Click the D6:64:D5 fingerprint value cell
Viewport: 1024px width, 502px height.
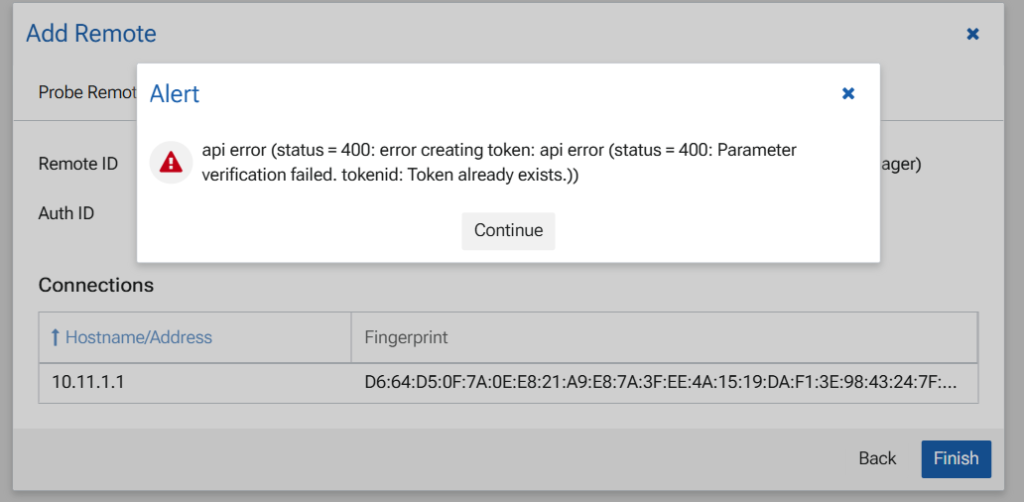[661, 383]
